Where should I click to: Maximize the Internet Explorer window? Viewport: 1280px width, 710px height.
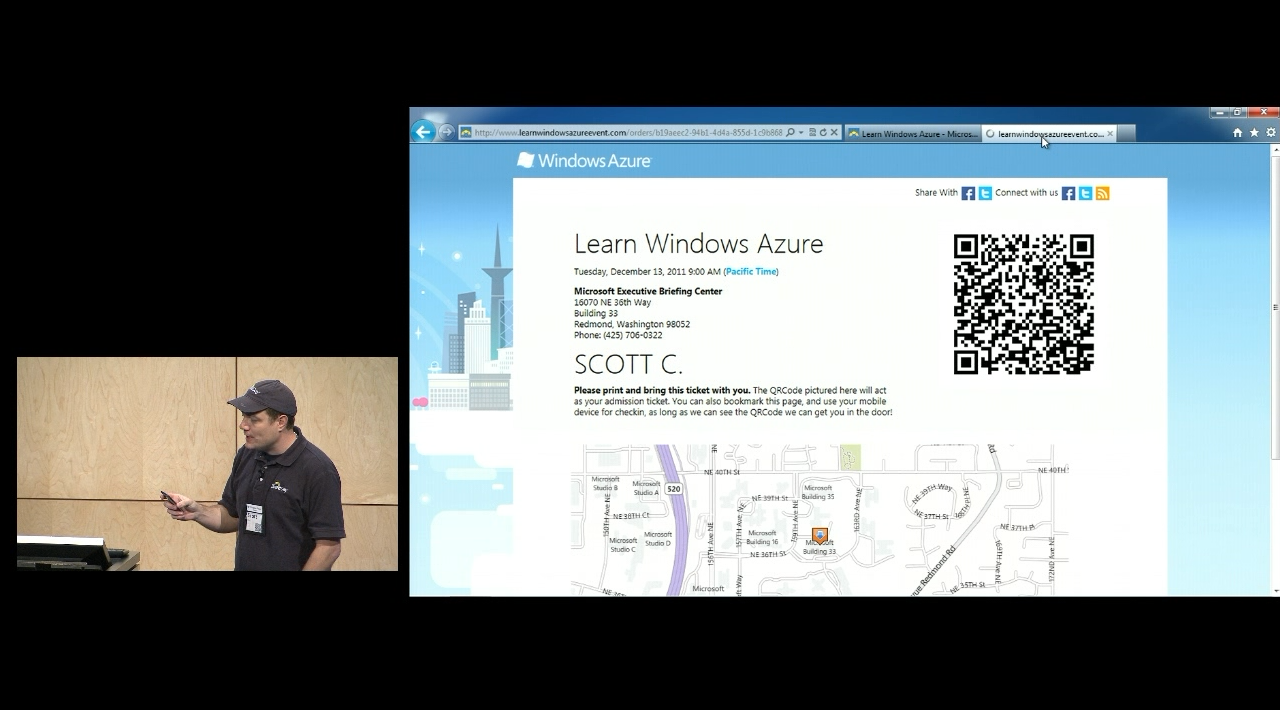point(1237,112)
